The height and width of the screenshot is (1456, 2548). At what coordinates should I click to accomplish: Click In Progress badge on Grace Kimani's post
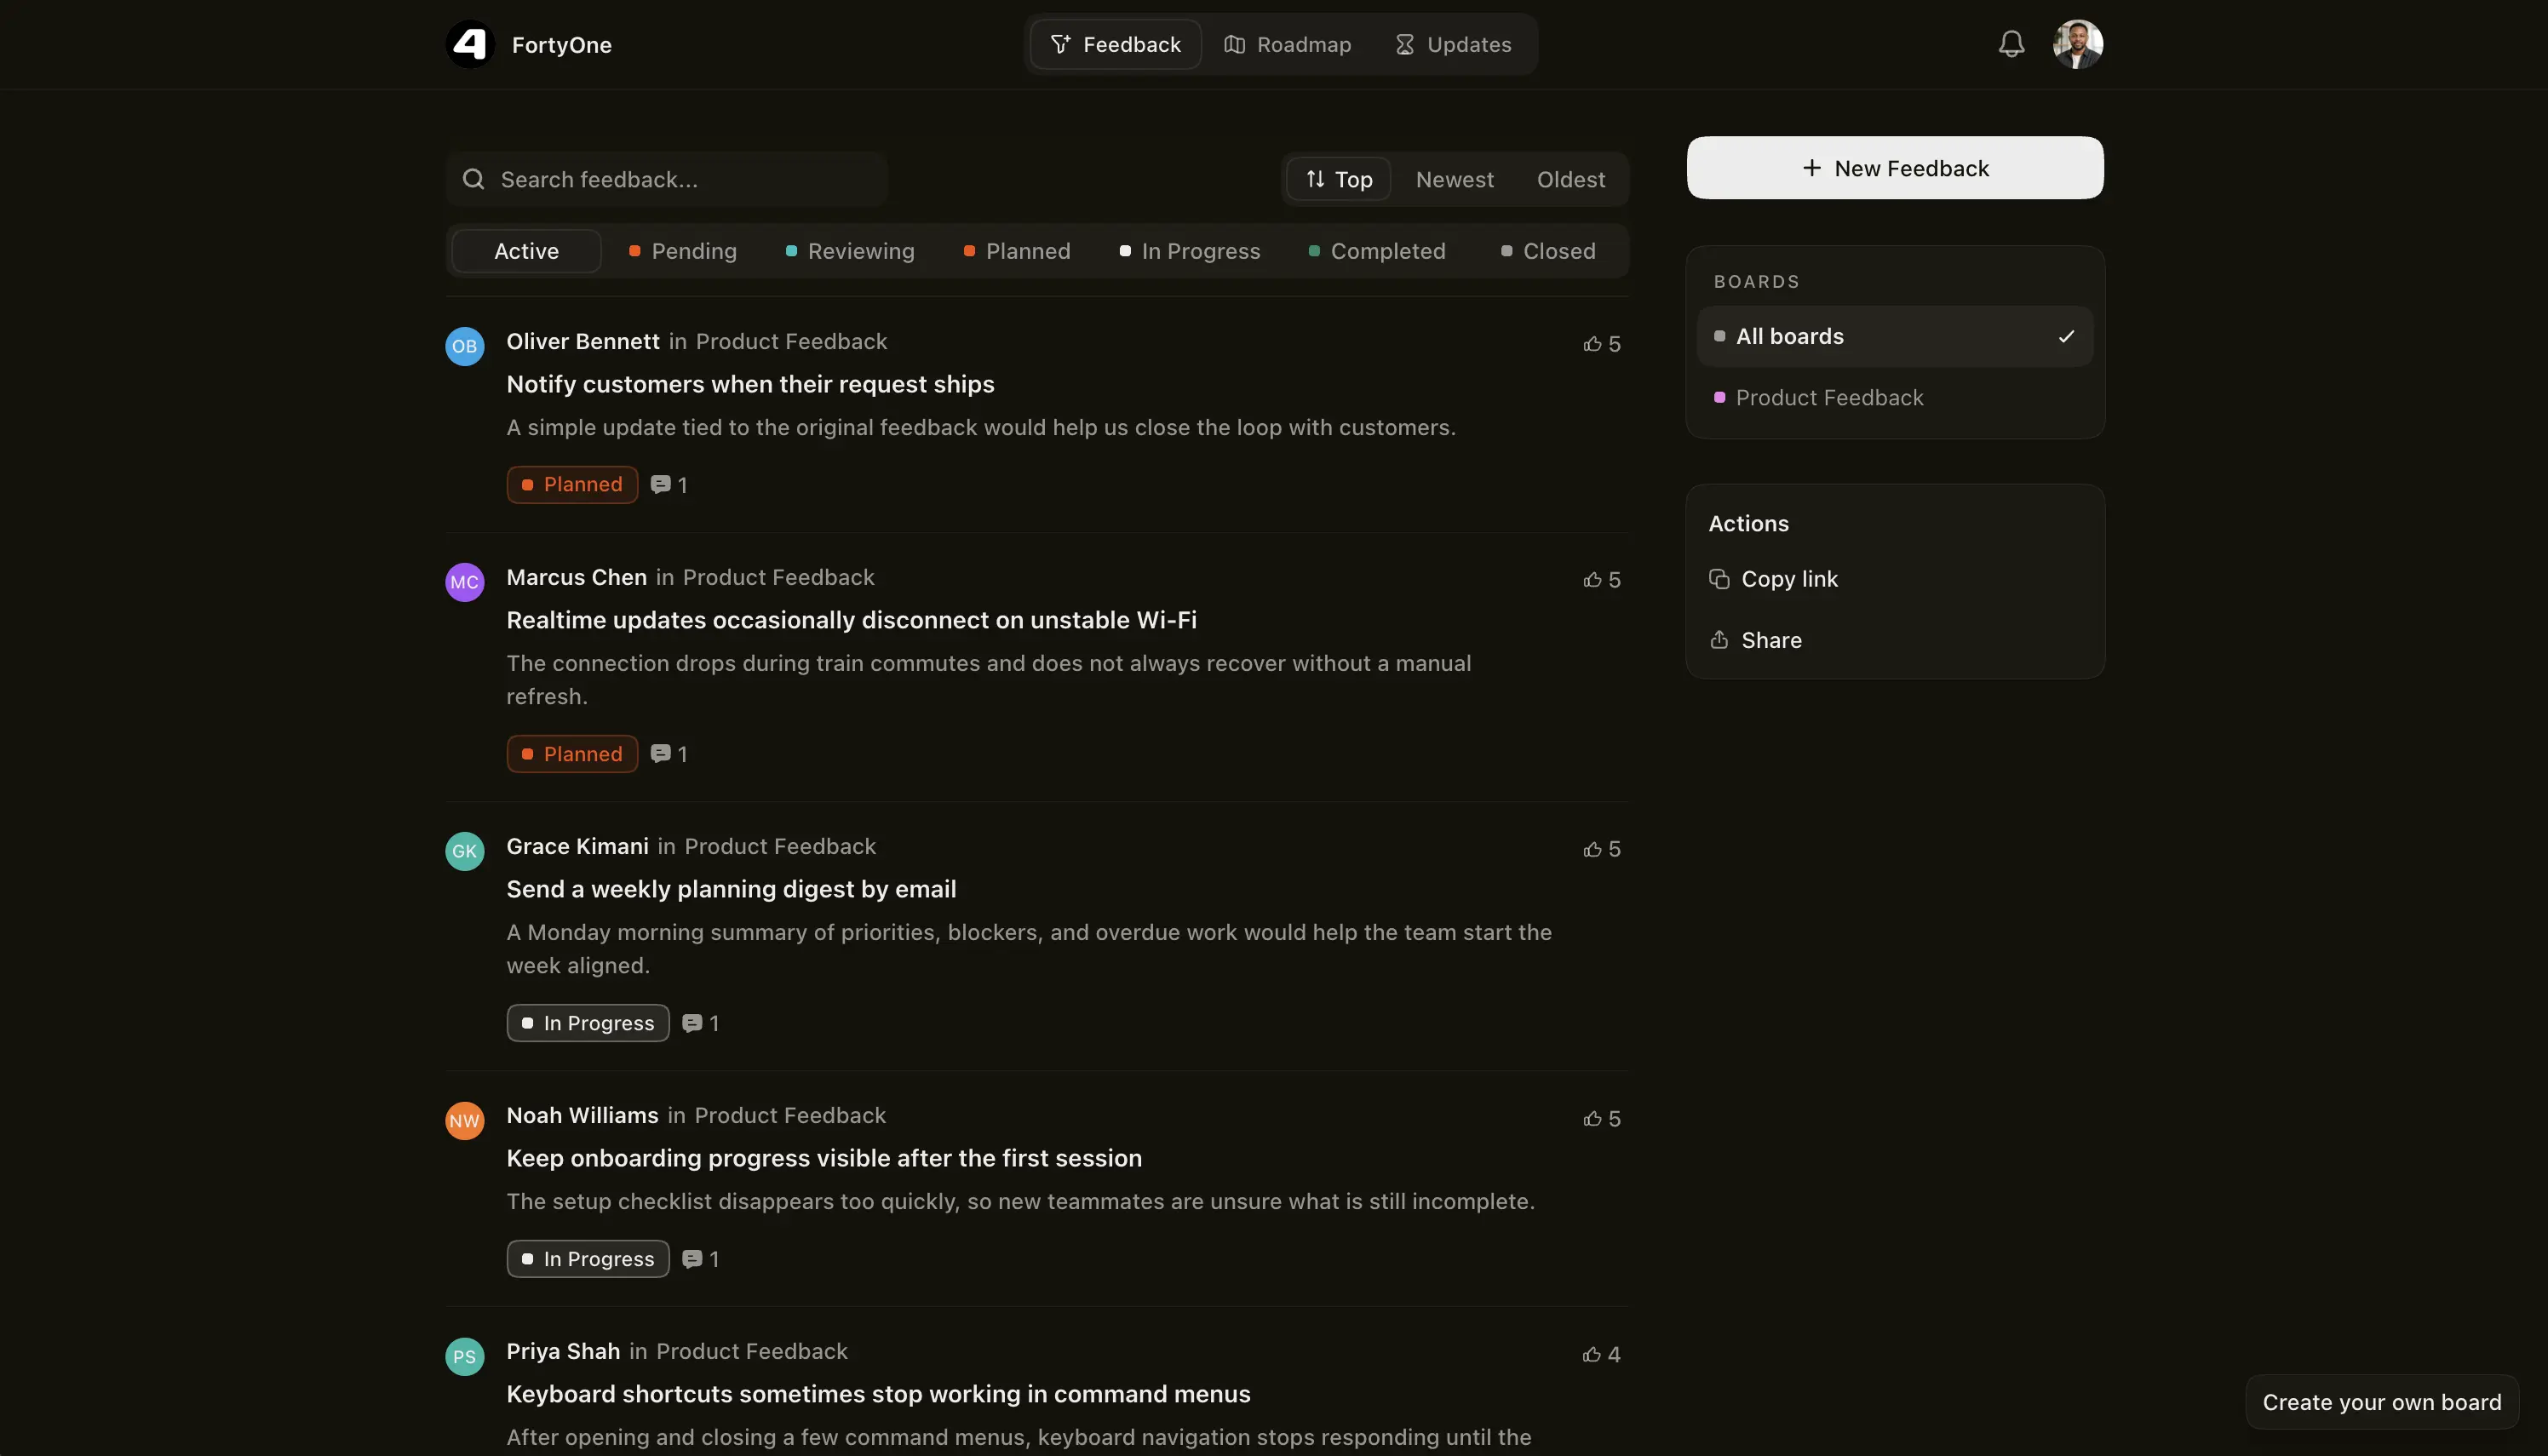click(588, 1023)
